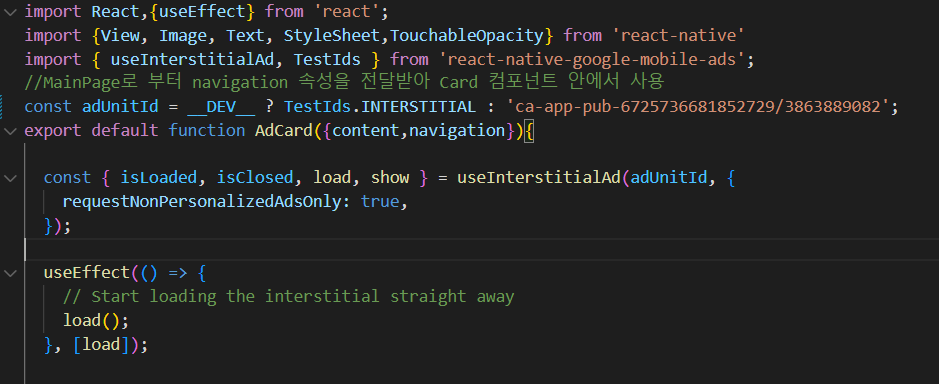Click the 'react-native' module string
The width and height of the screenshot is (939, 384).
click(678, 35)
